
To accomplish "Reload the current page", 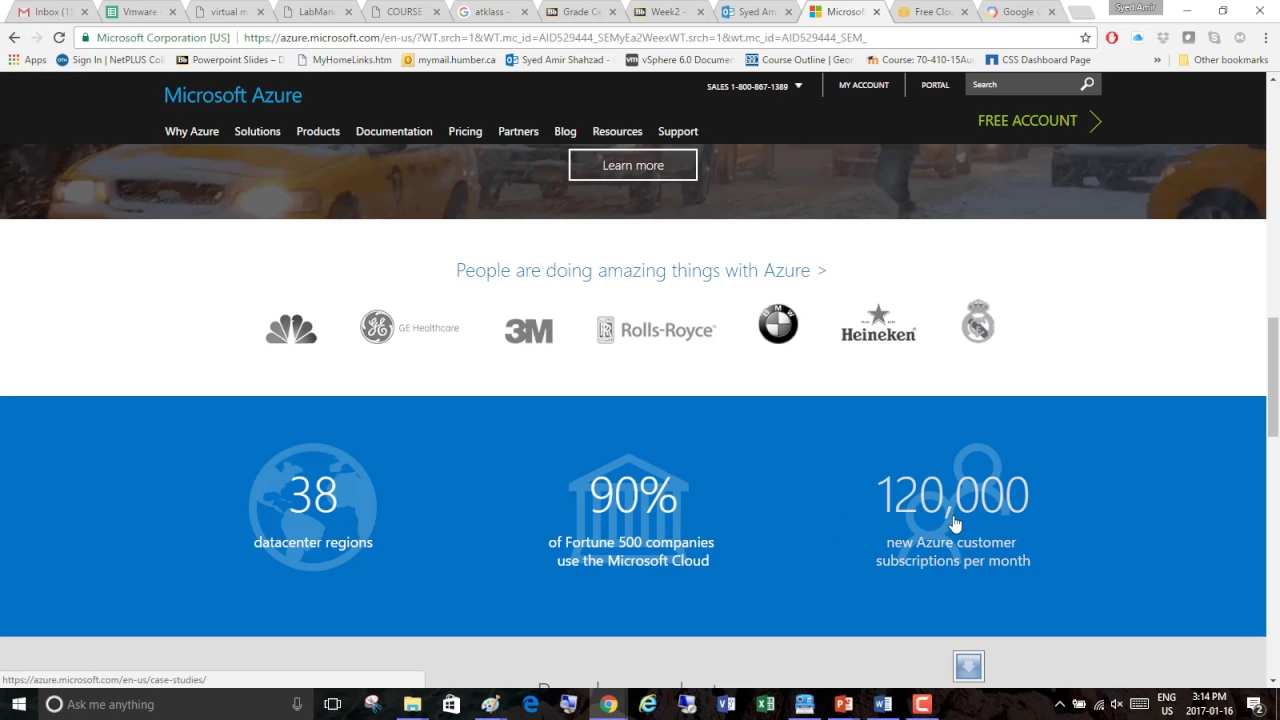I will tap(59, 37).
